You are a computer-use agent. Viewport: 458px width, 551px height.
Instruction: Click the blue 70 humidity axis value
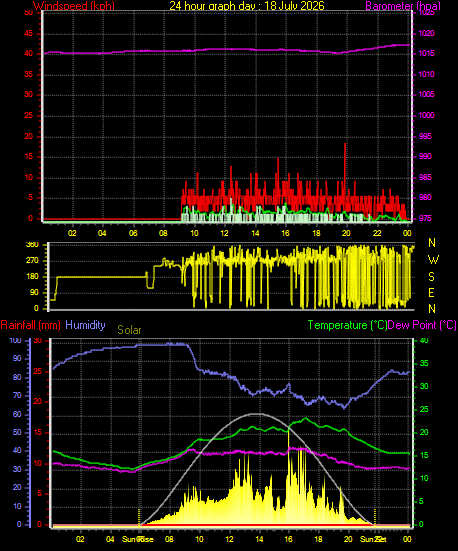(17, 395)
